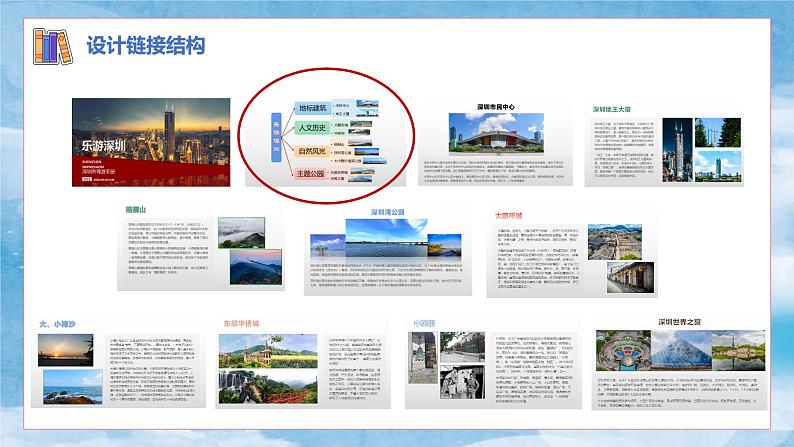Screen dimensions: 794x447
Task: Click the 梧桐山 slide description text
Action: click(168, 248)
